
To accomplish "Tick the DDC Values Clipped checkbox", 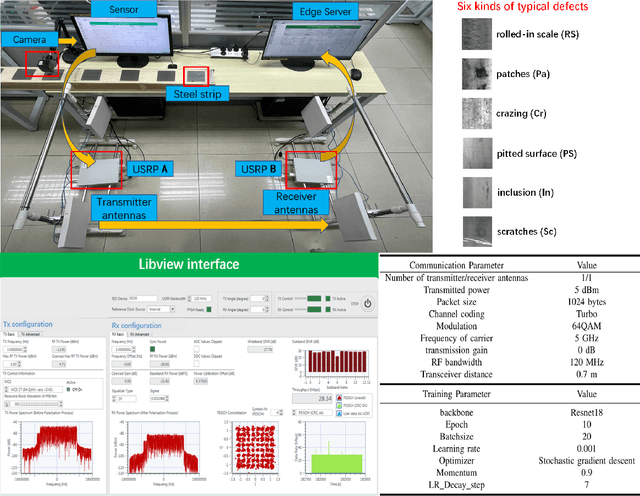I will [196, 363].
